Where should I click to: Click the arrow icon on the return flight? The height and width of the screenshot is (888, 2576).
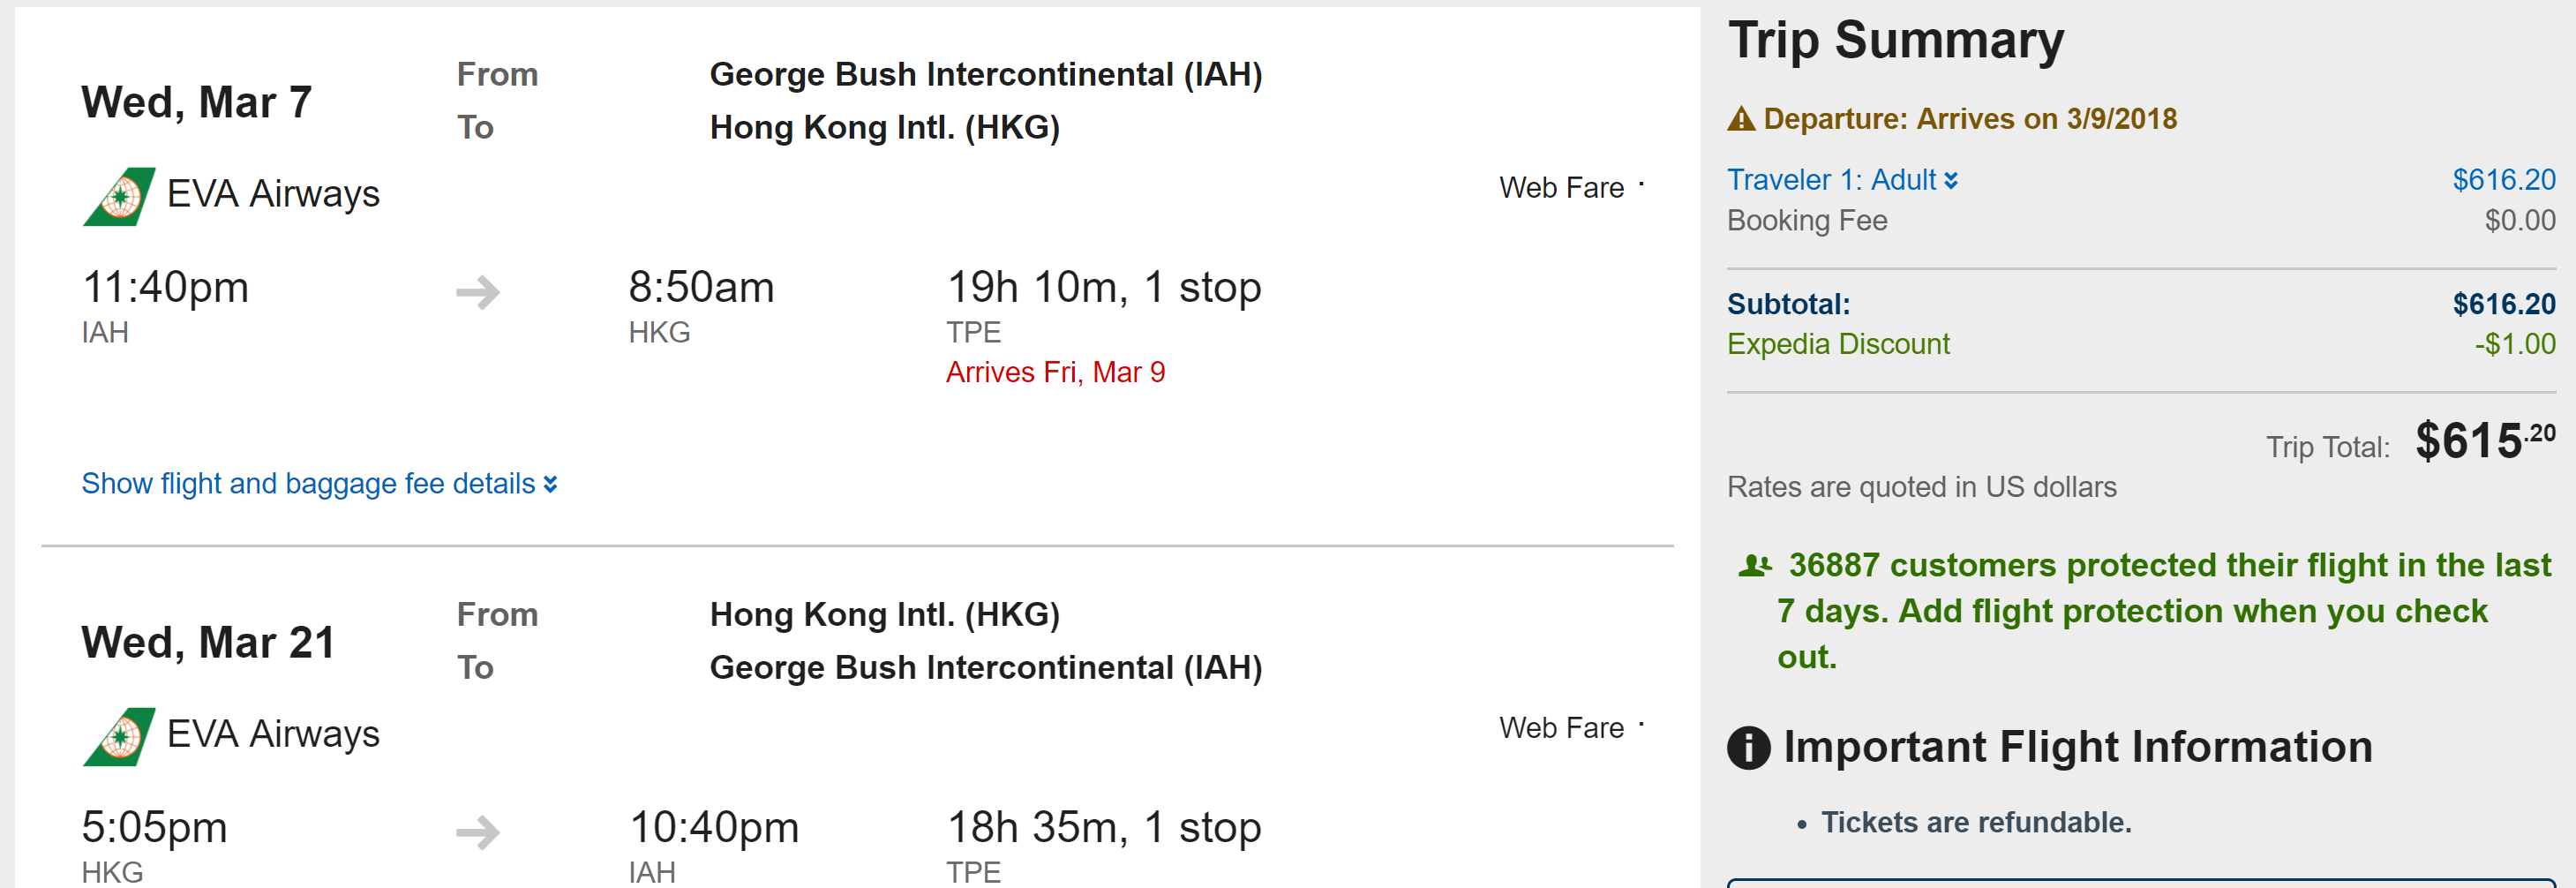478,832
